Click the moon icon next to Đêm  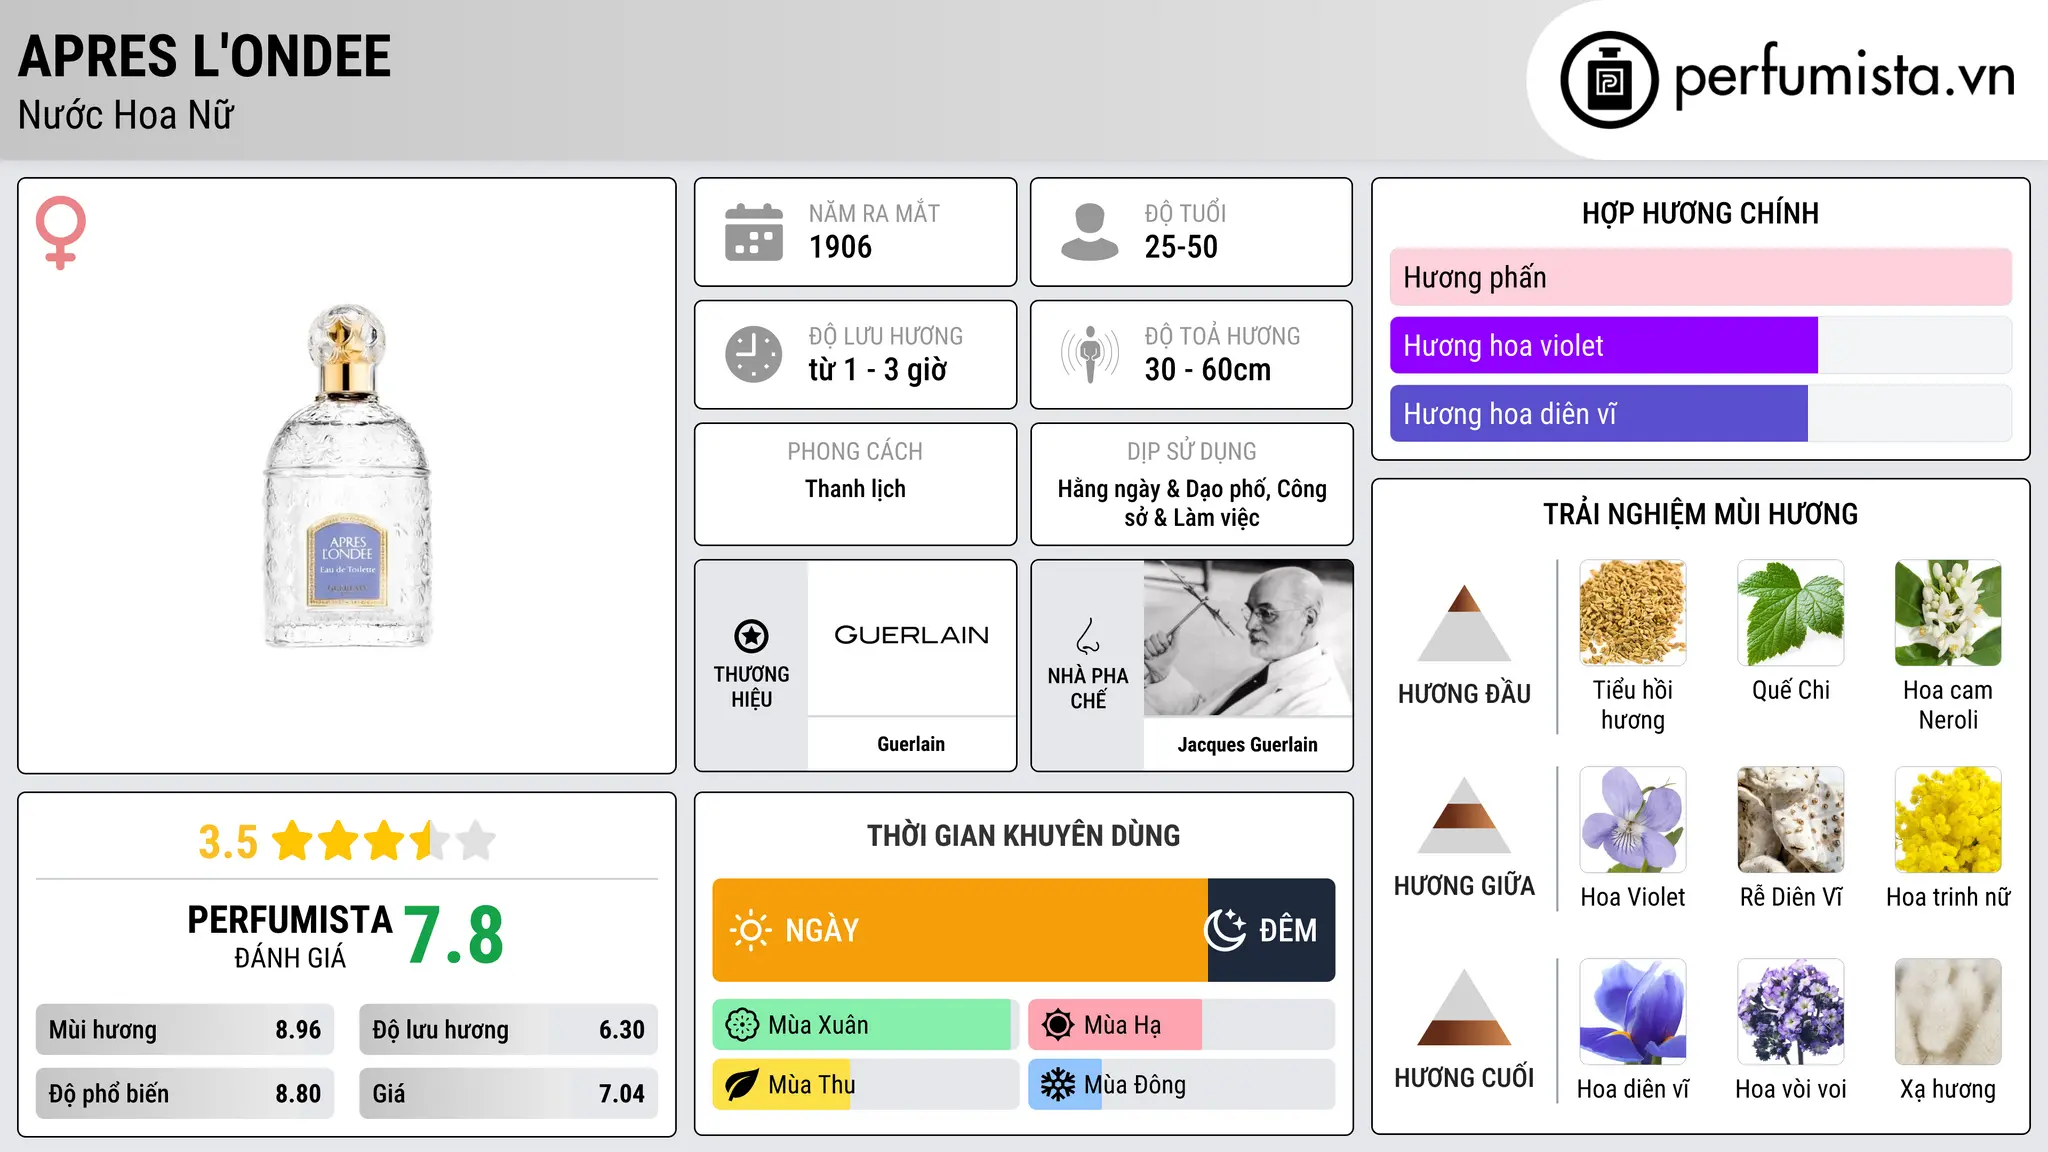coord(1226,930)
